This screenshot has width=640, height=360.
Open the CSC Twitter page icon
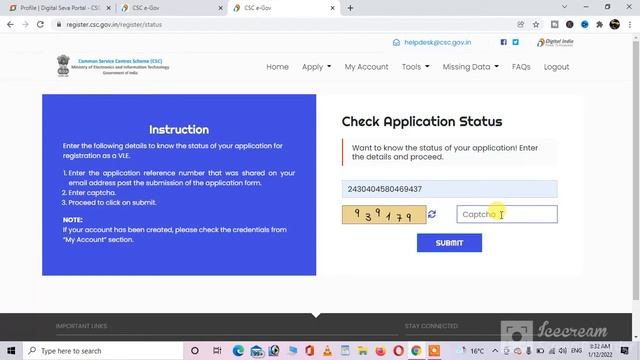[516, 42]
